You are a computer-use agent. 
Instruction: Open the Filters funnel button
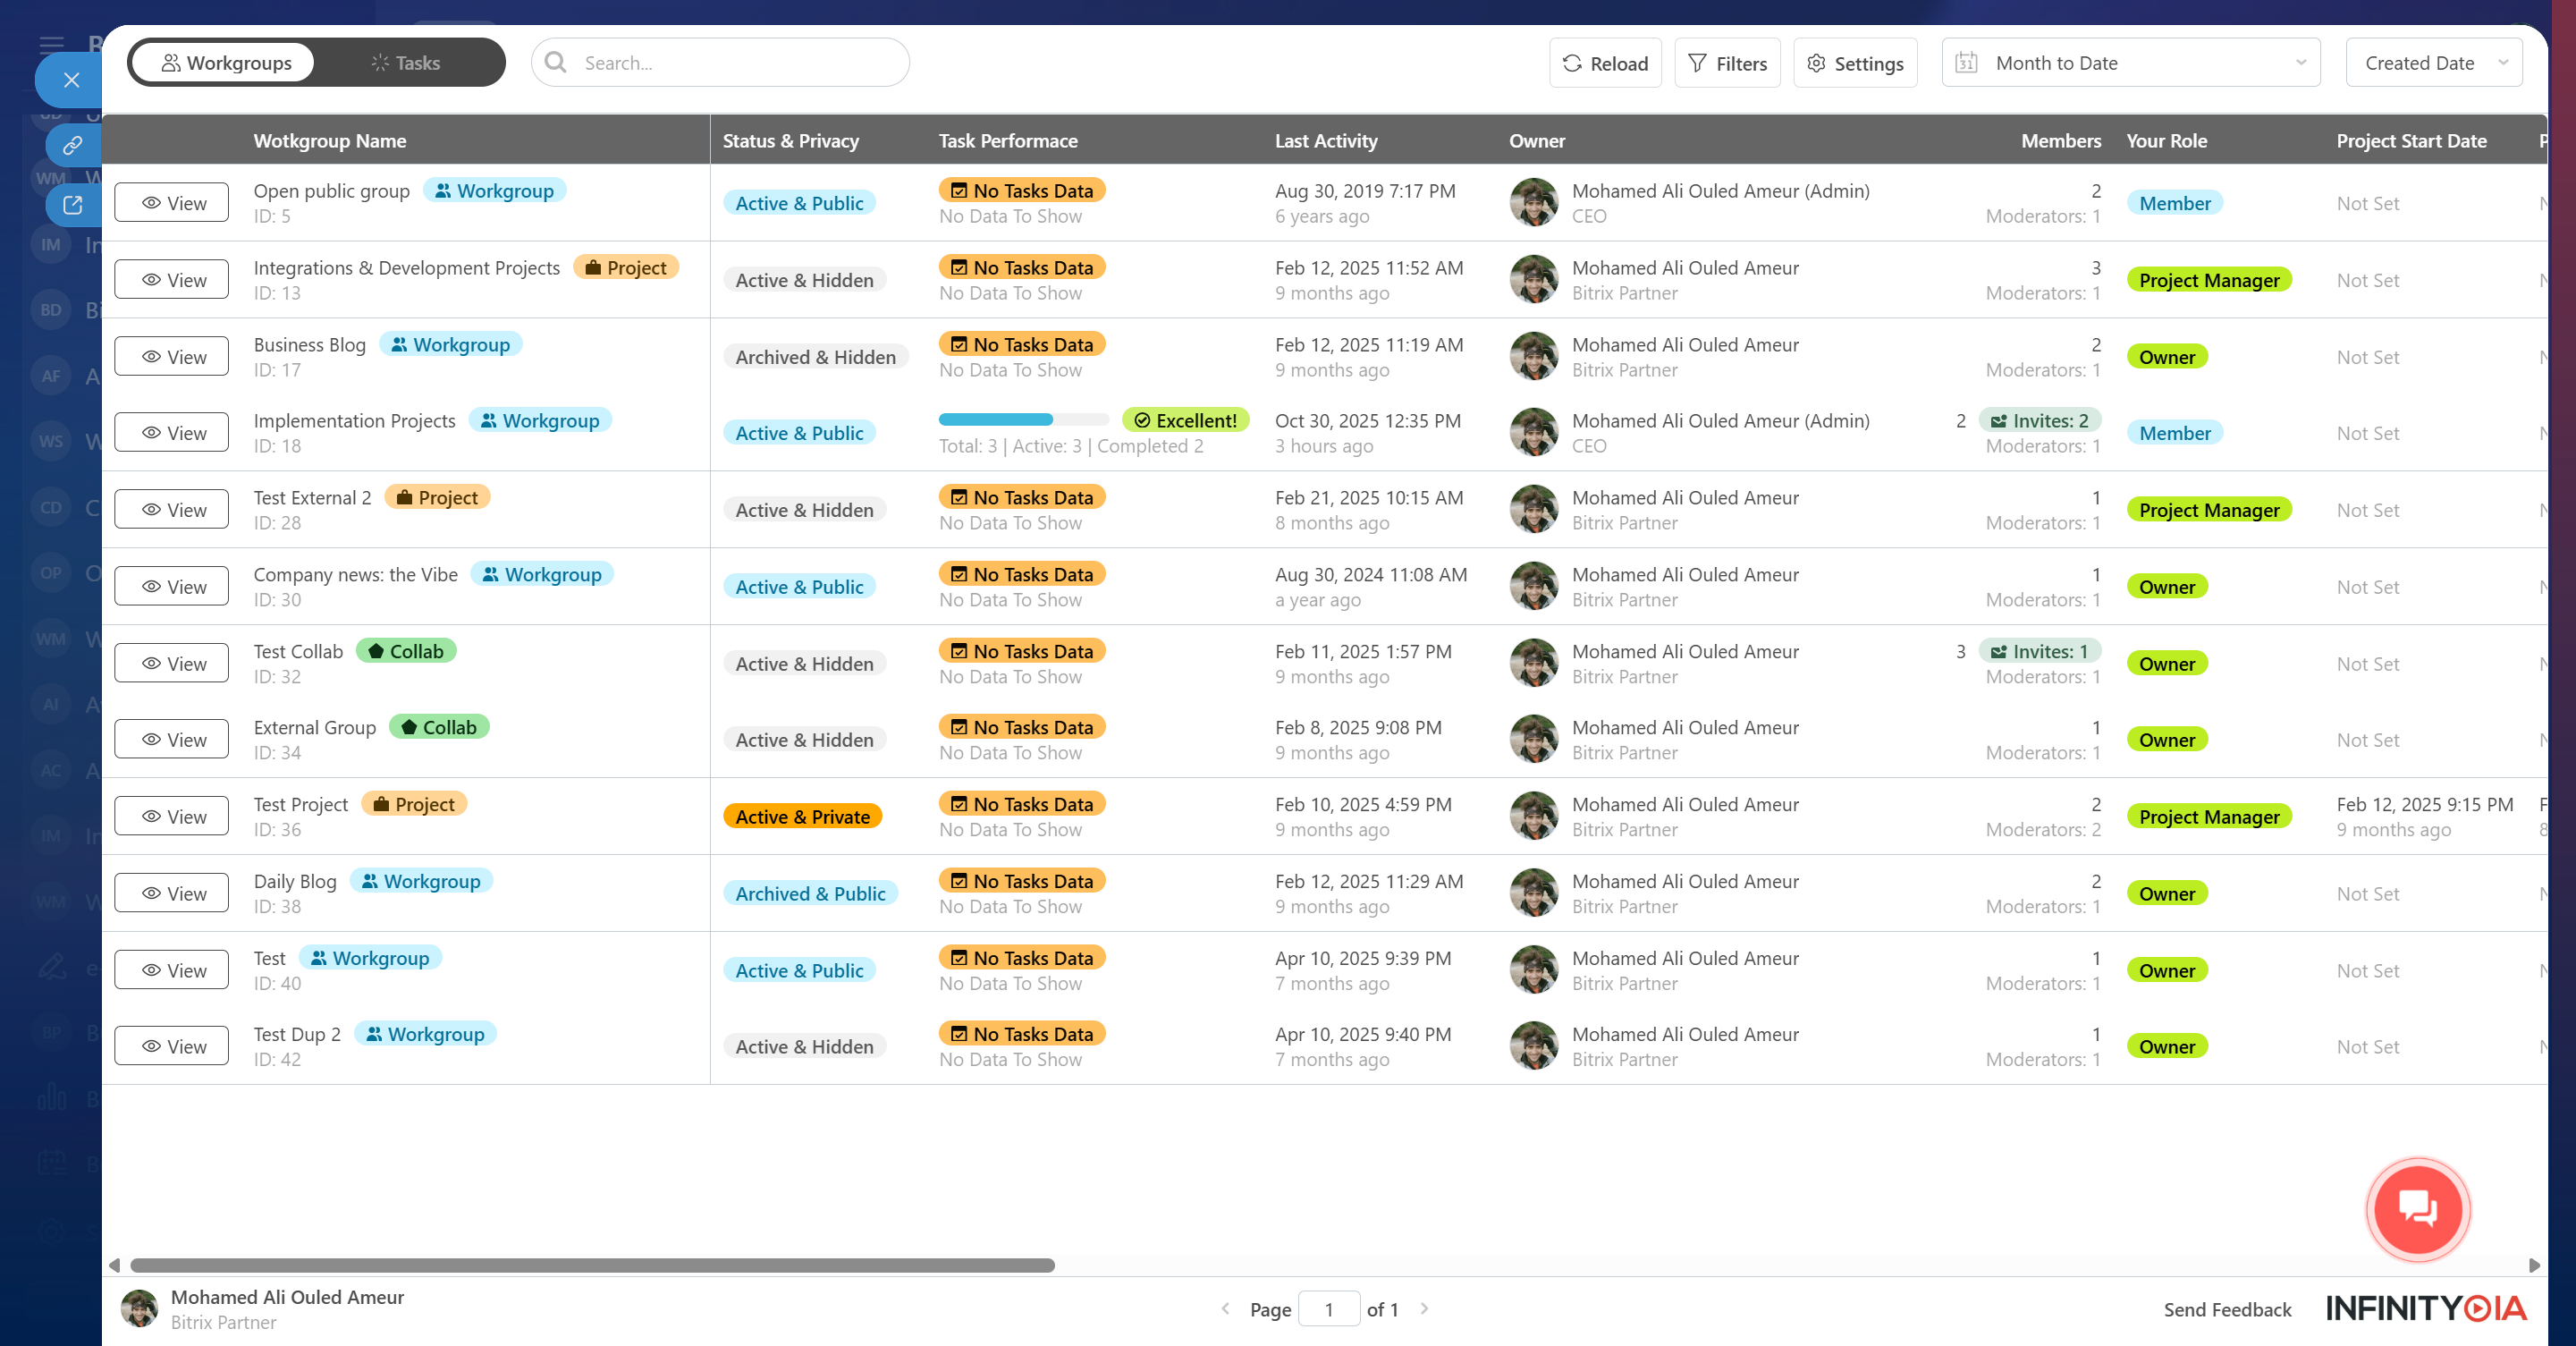pyautogui.click(x=1727, y=63)
